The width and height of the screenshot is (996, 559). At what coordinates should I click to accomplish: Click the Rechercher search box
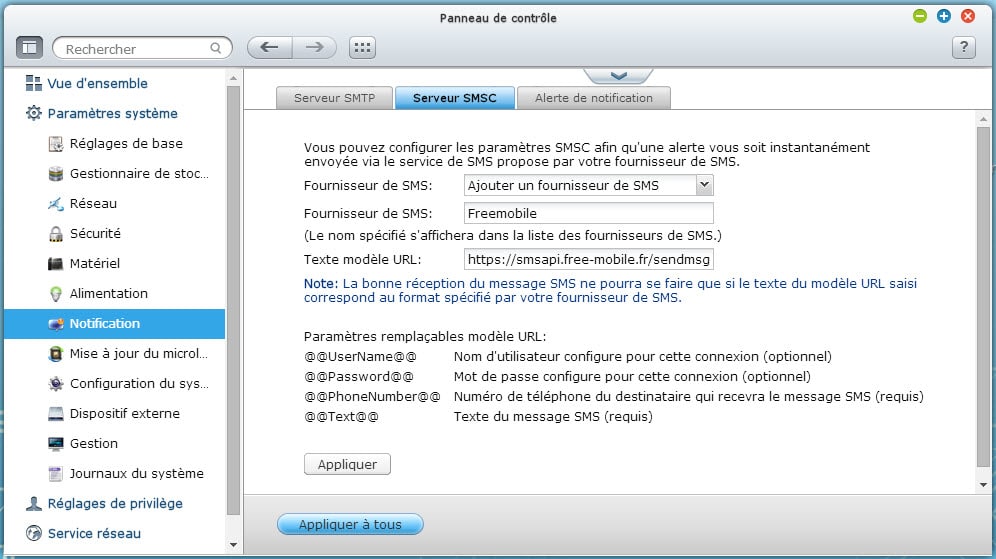(x=135, y=48)
